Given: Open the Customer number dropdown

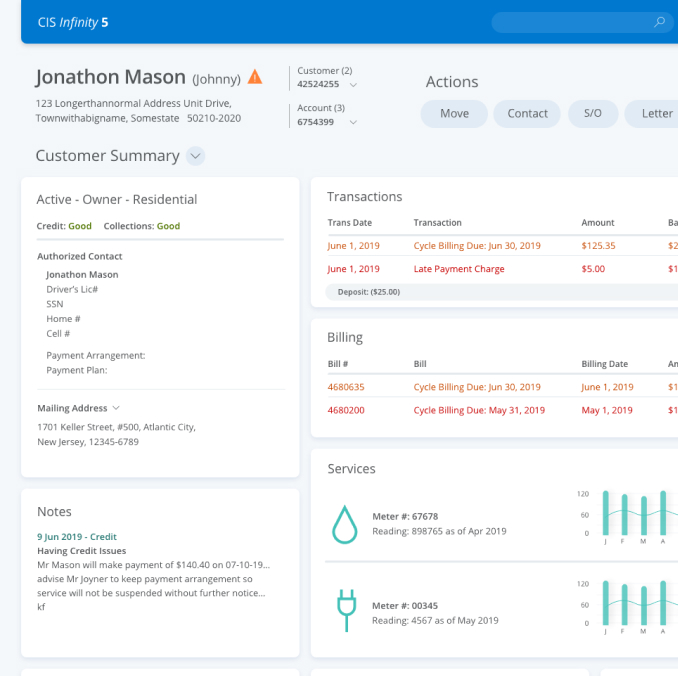Looking at the screenshot, I should point(353,85).
